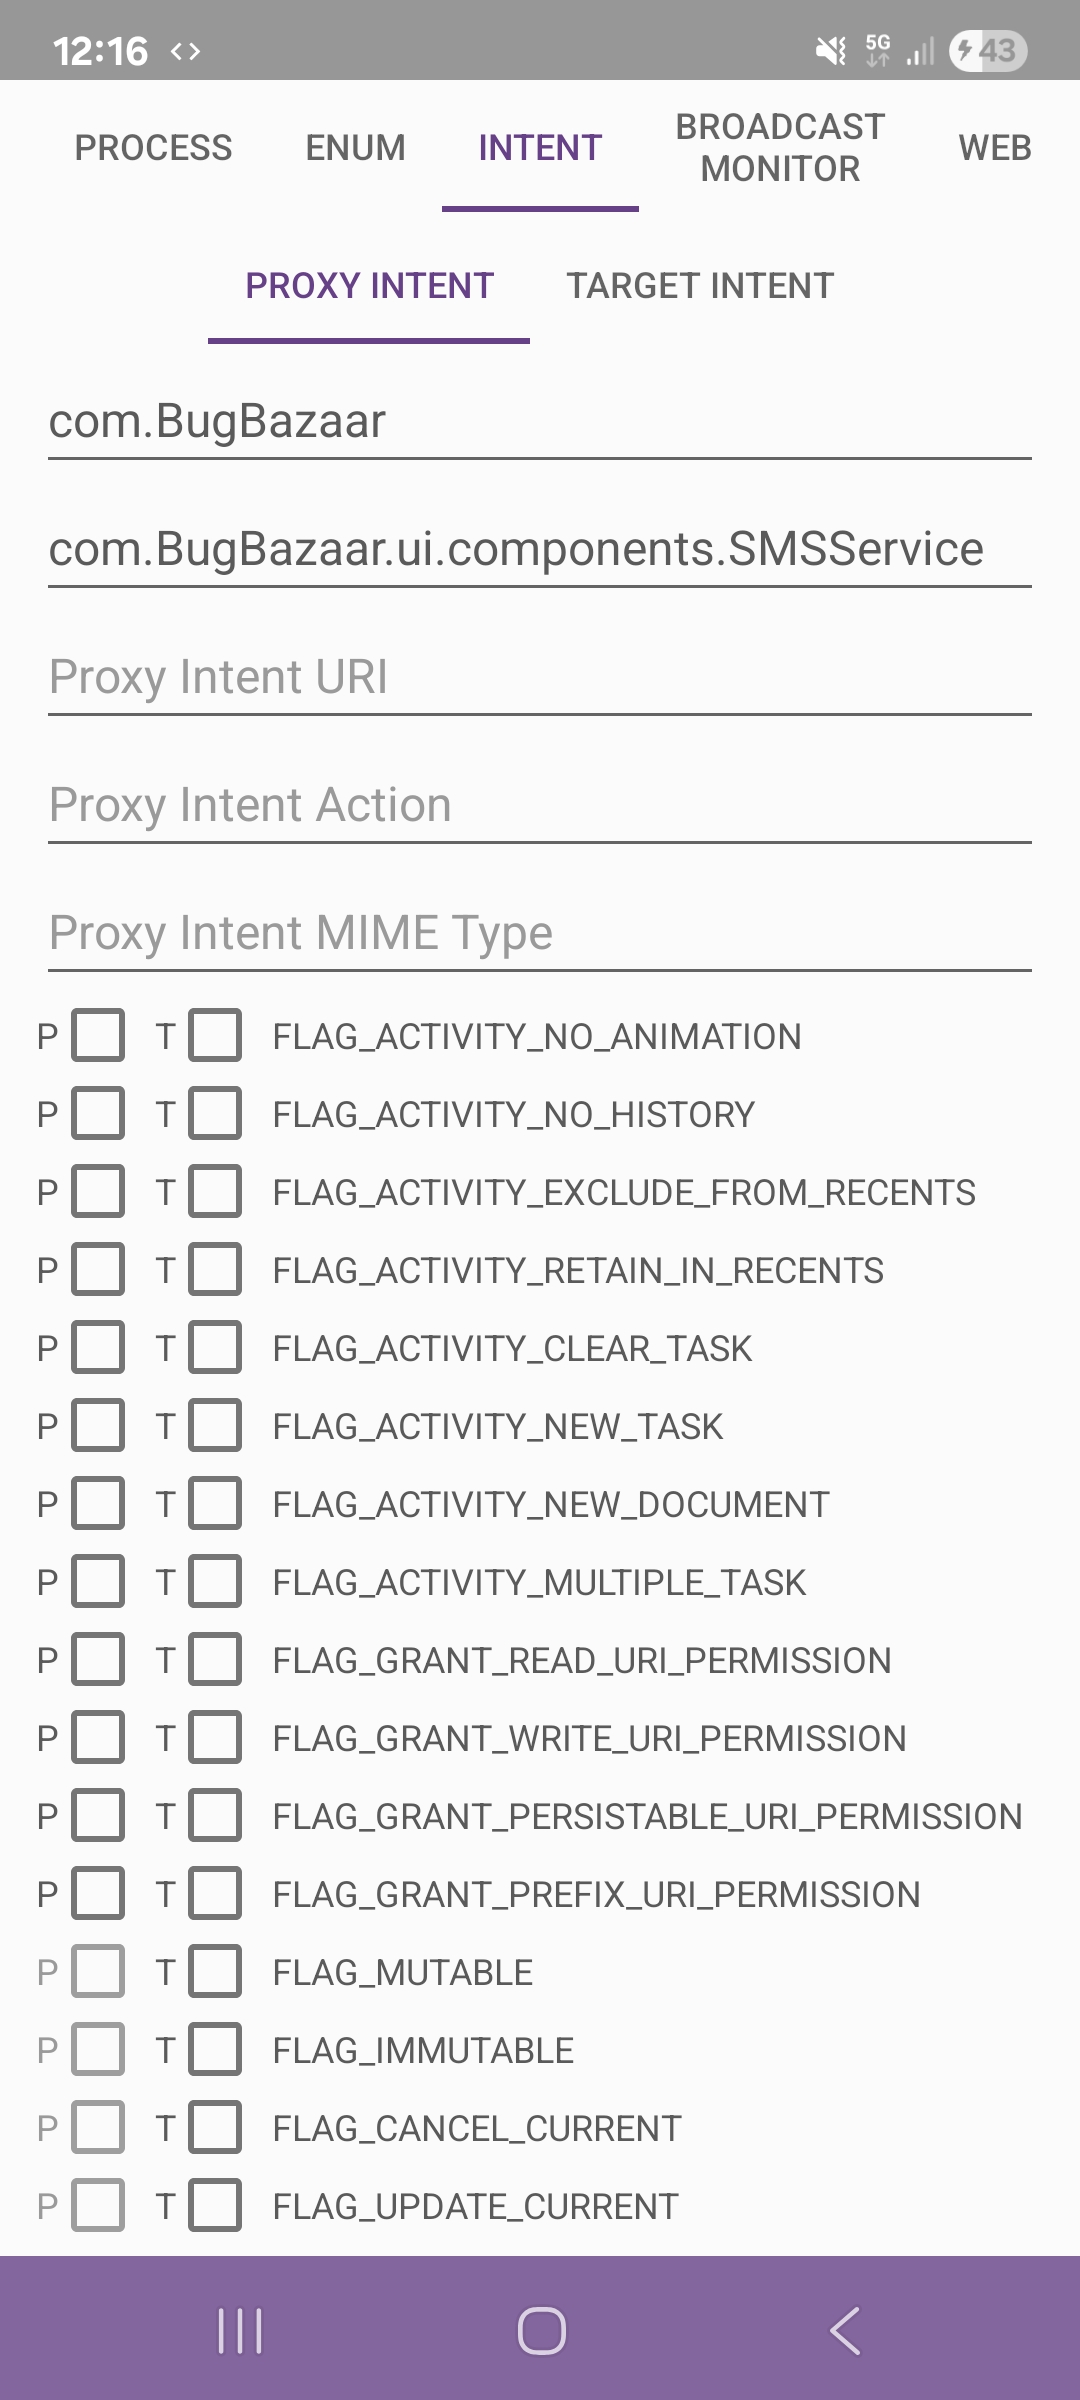Tick P checkbox for FLAG_ACTIVITY_CLEAR_TASK
This screenshot has width=1080, height=2400.
98,1348
